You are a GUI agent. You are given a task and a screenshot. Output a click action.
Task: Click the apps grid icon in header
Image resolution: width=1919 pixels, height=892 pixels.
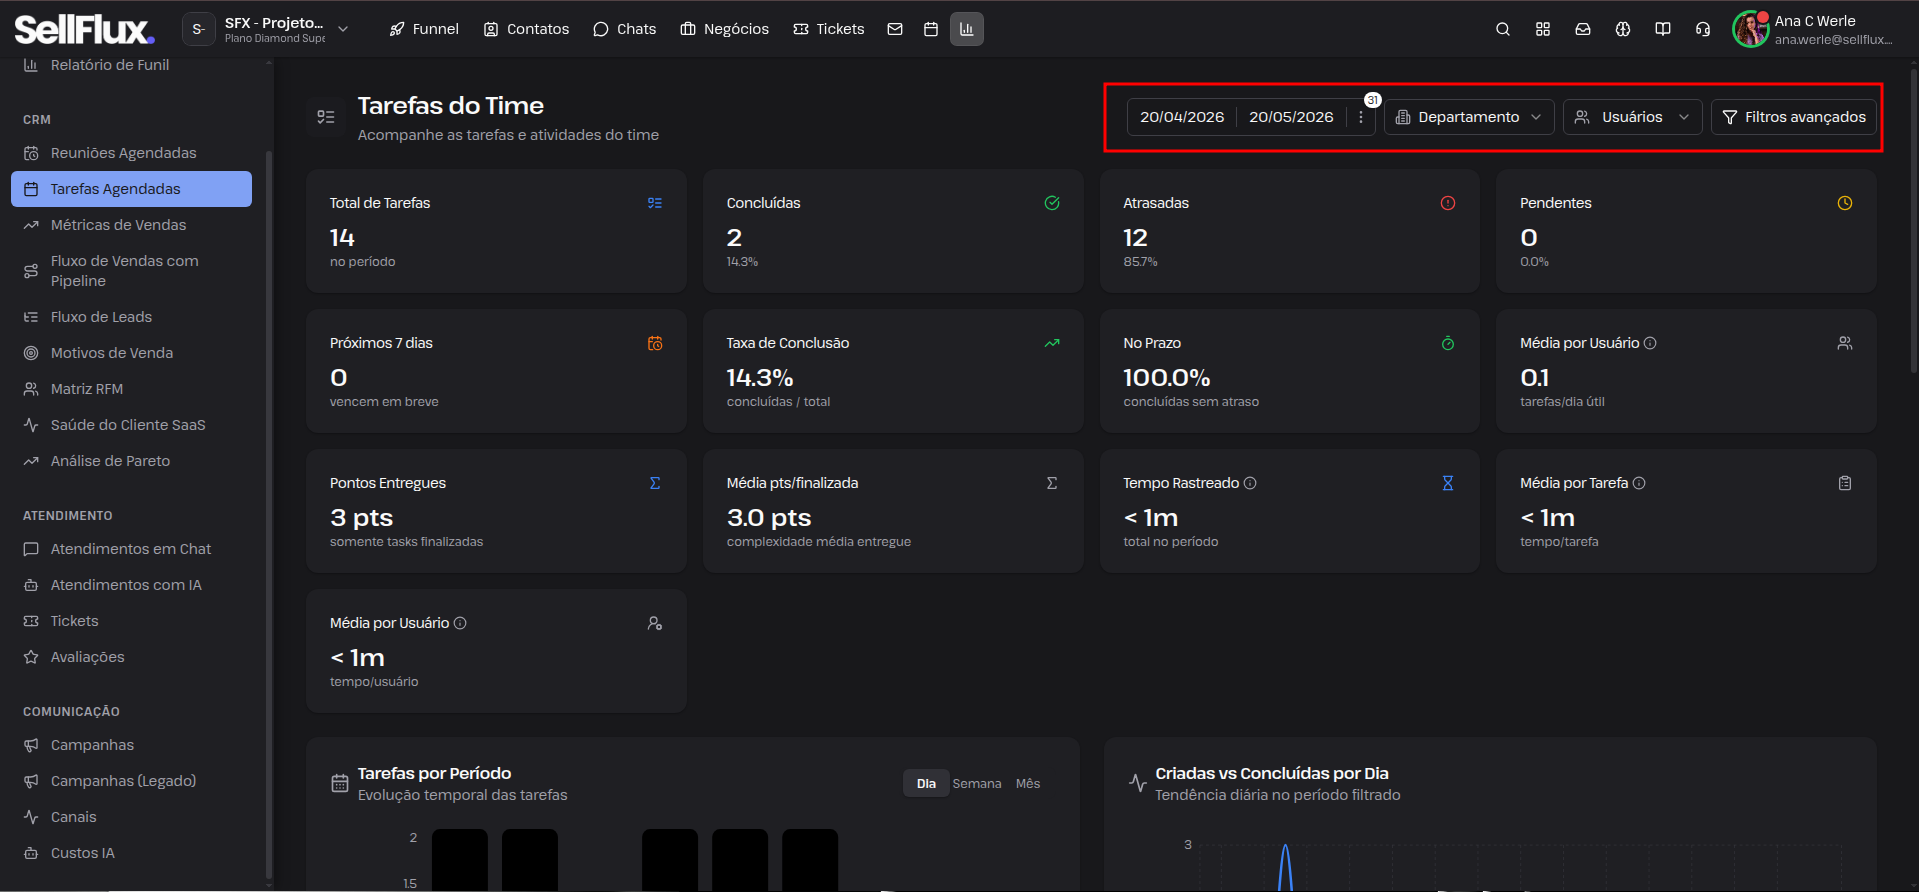point(1543,29)
